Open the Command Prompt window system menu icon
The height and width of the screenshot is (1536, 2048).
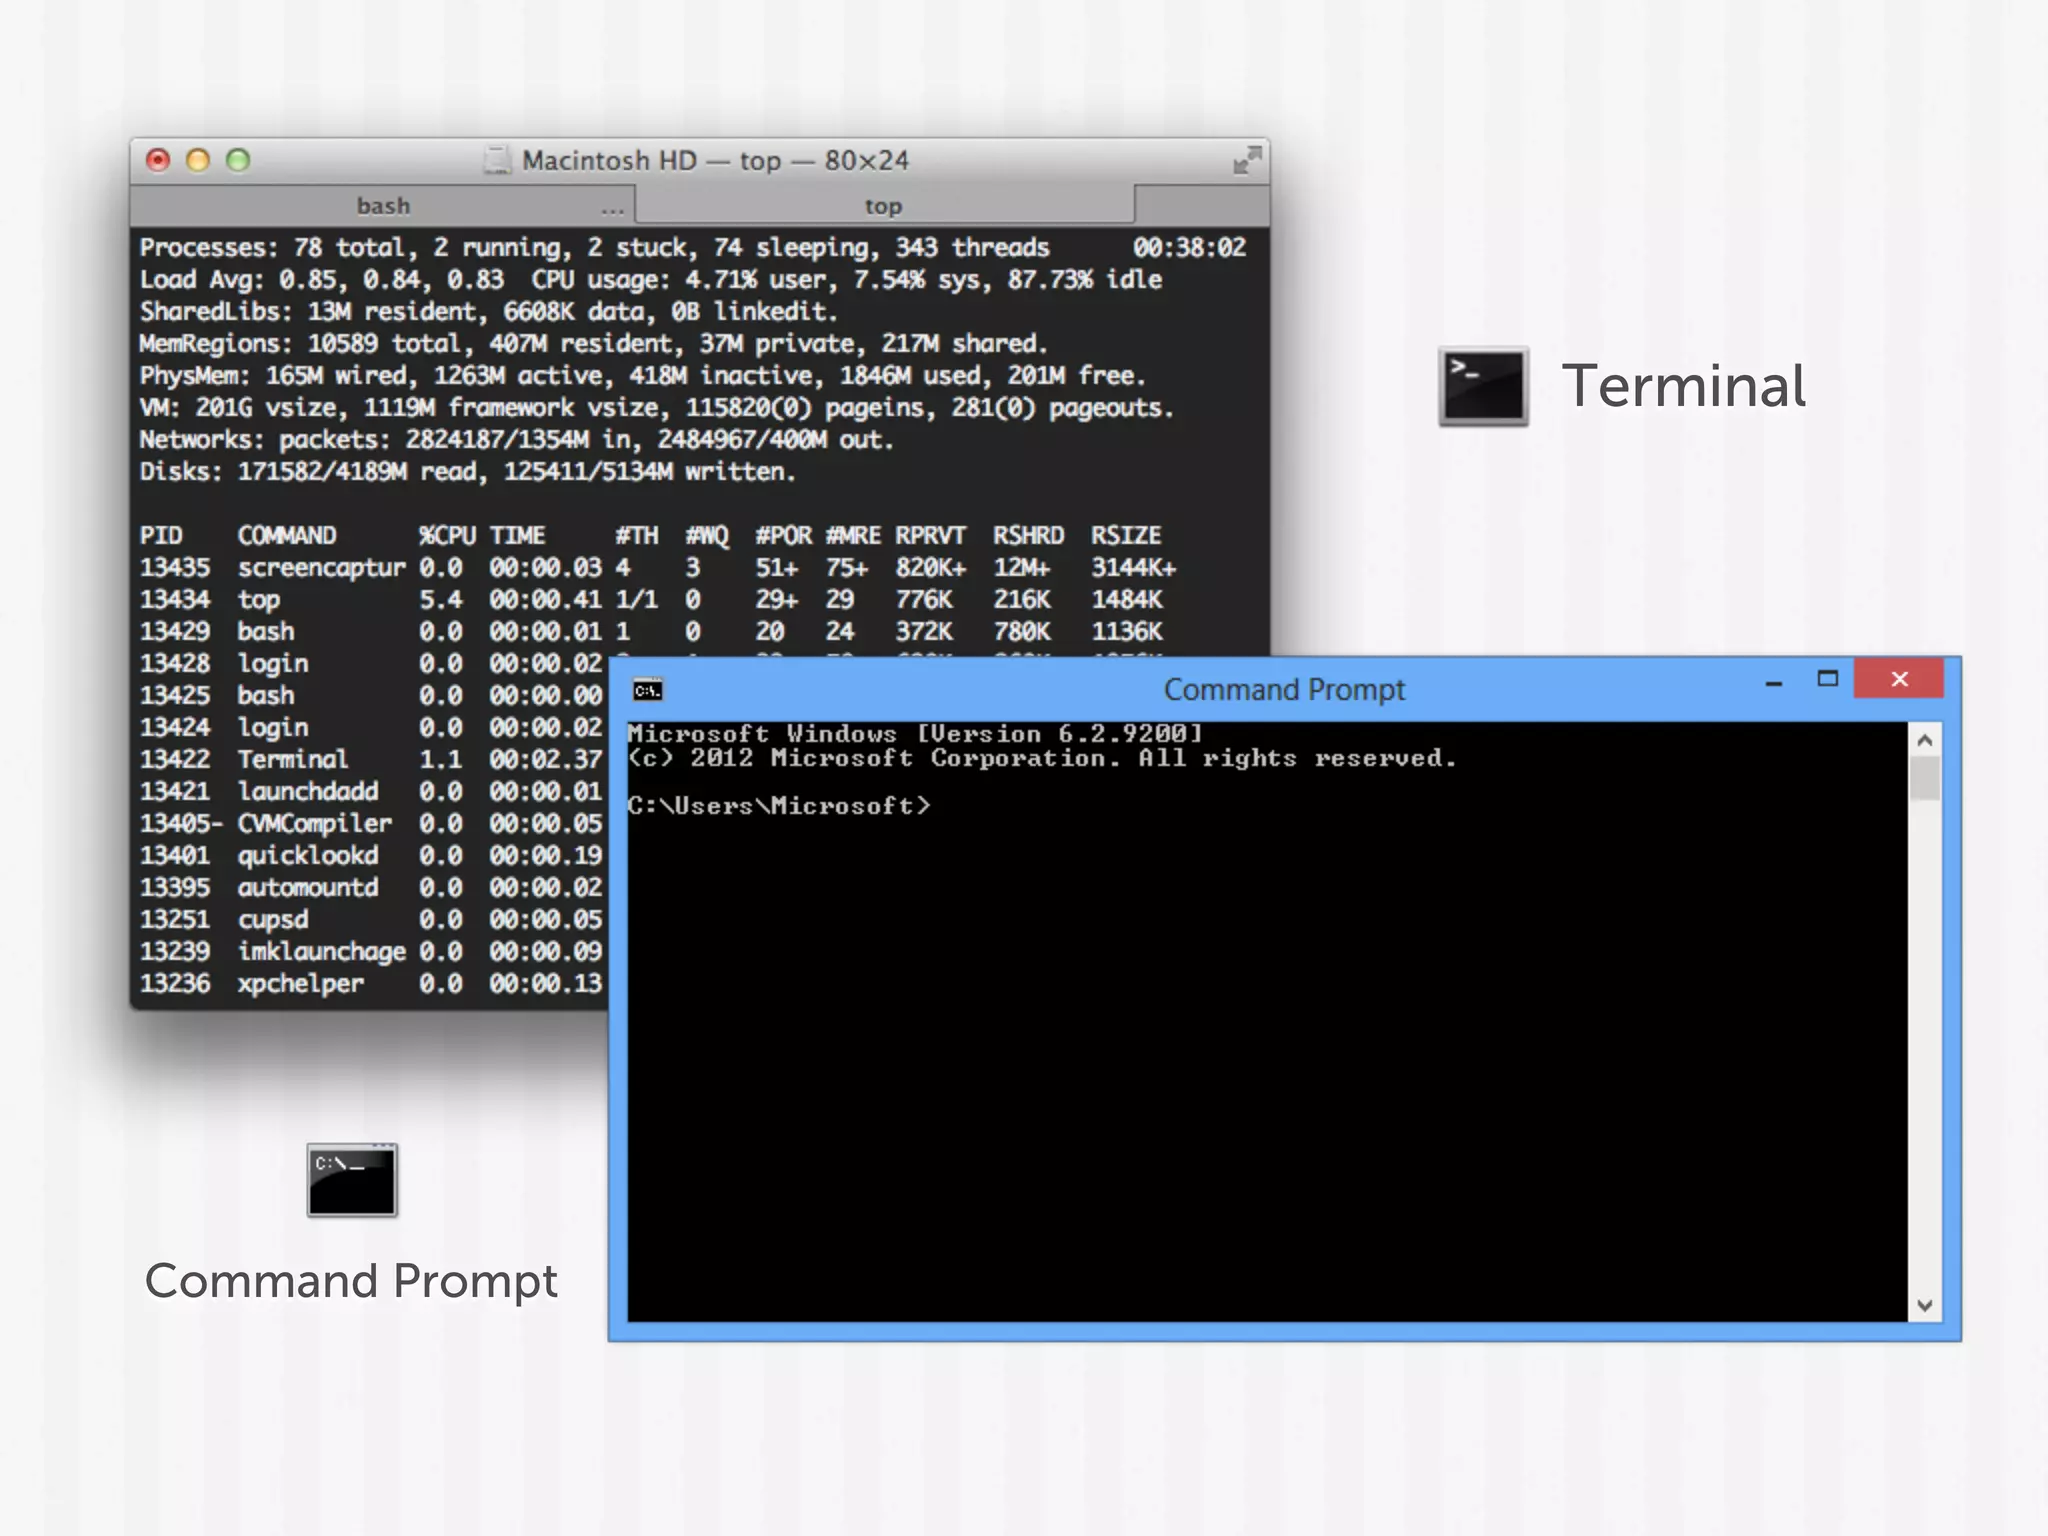pyautogui.click(x=648, y=690)
